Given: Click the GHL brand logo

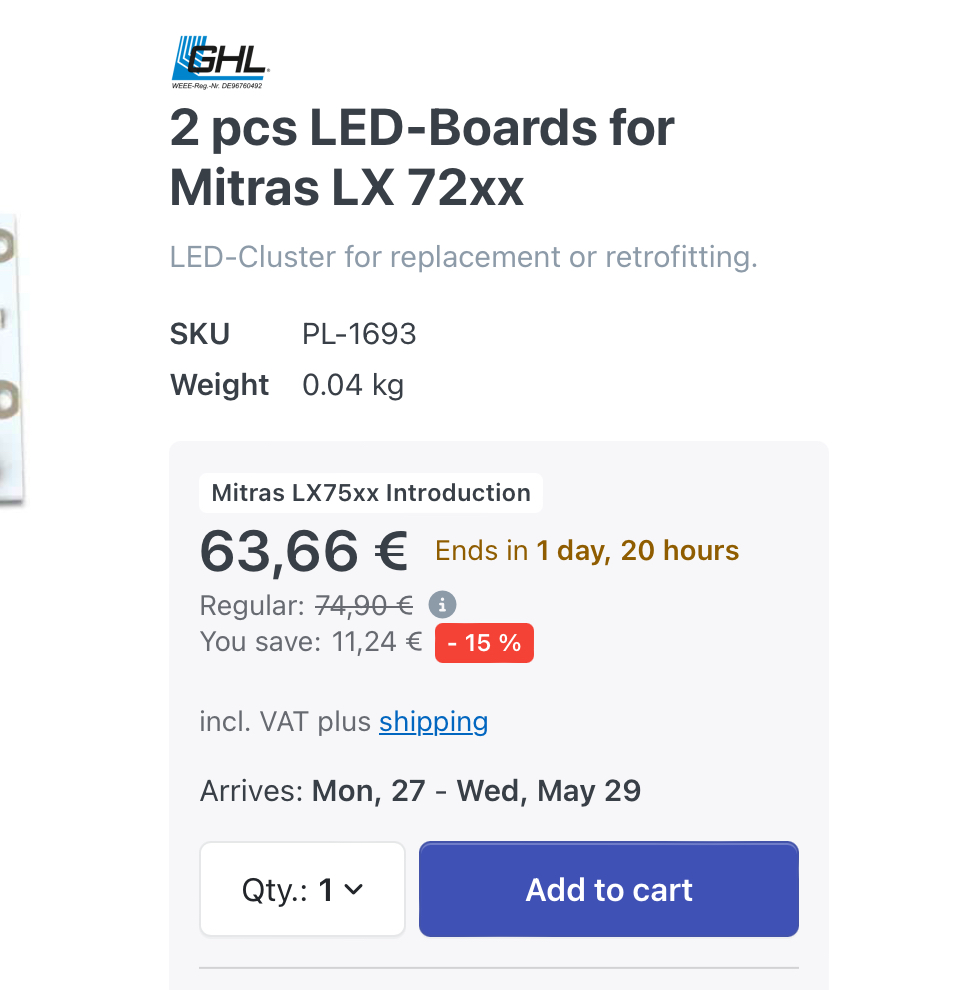Looking at the screenshot, I should click(220, 62).
